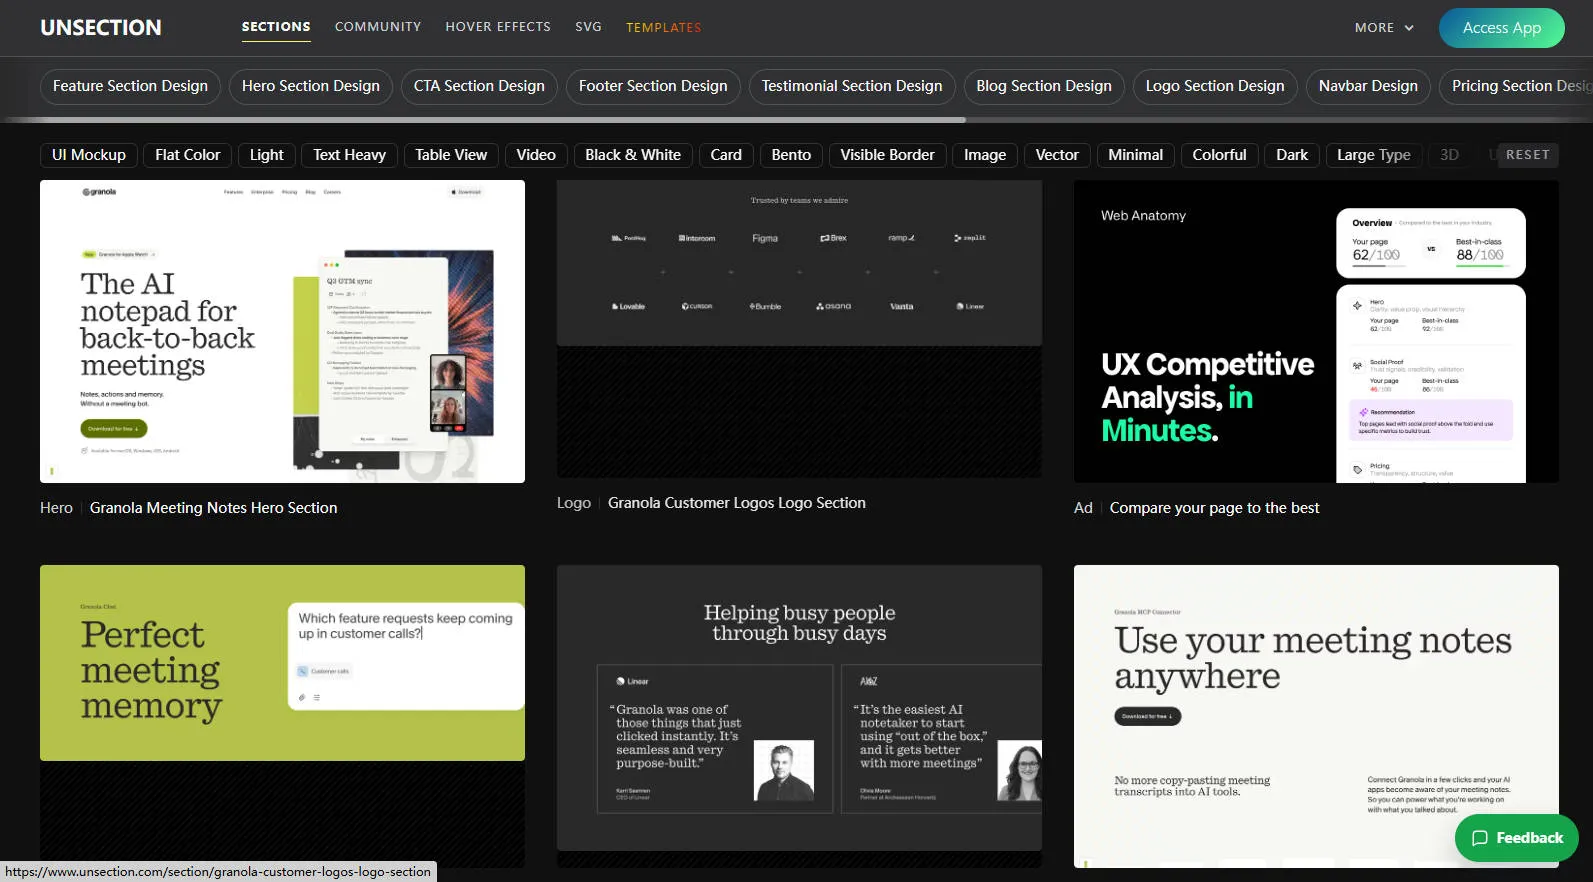The image size is (1593, 882).
Task: Reset all filters with RESET
Action: [x=1527, y=155]
